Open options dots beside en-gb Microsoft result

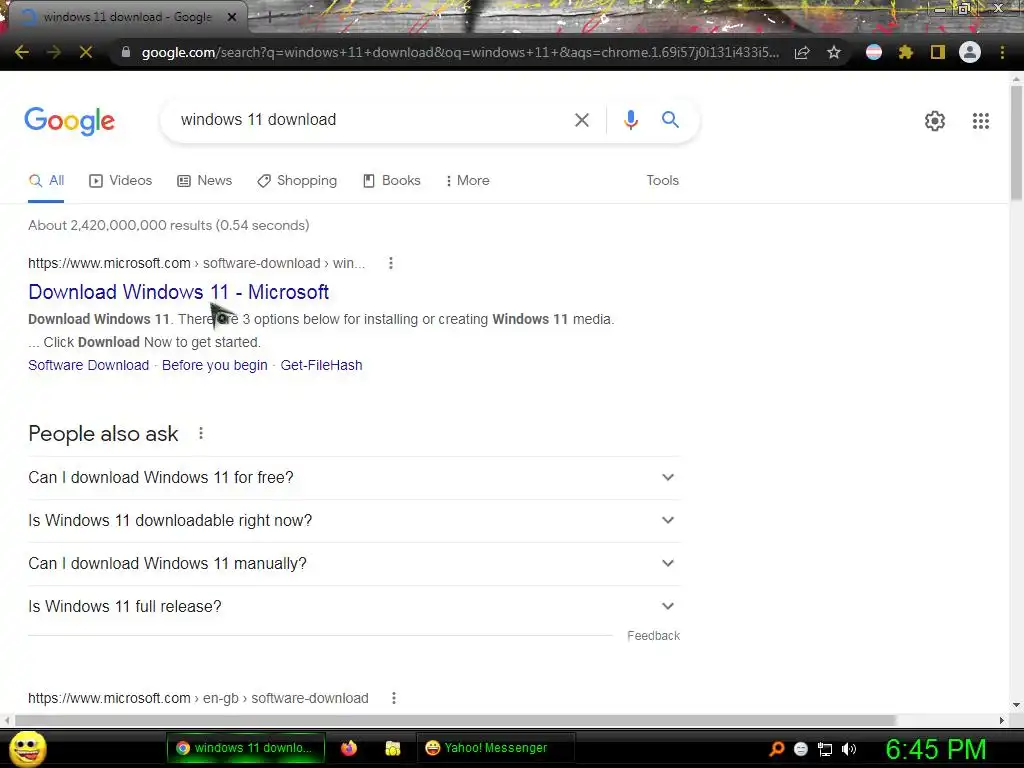click(x=394, y=698)
